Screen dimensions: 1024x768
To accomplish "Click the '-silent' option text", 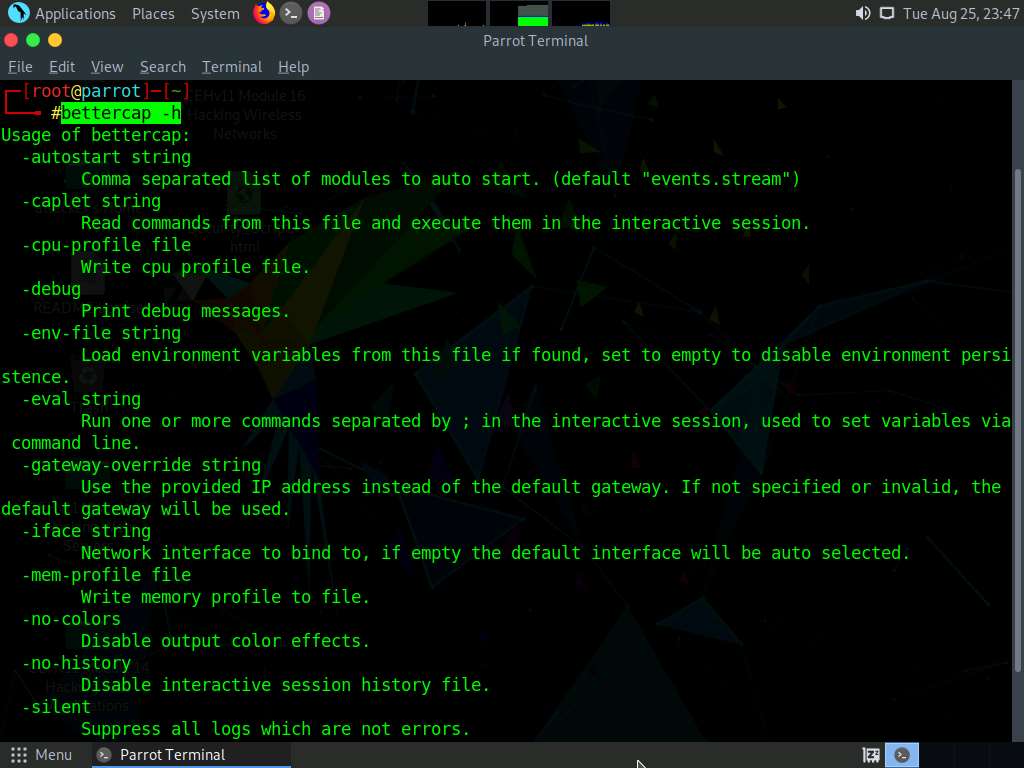I will [56, 707].
